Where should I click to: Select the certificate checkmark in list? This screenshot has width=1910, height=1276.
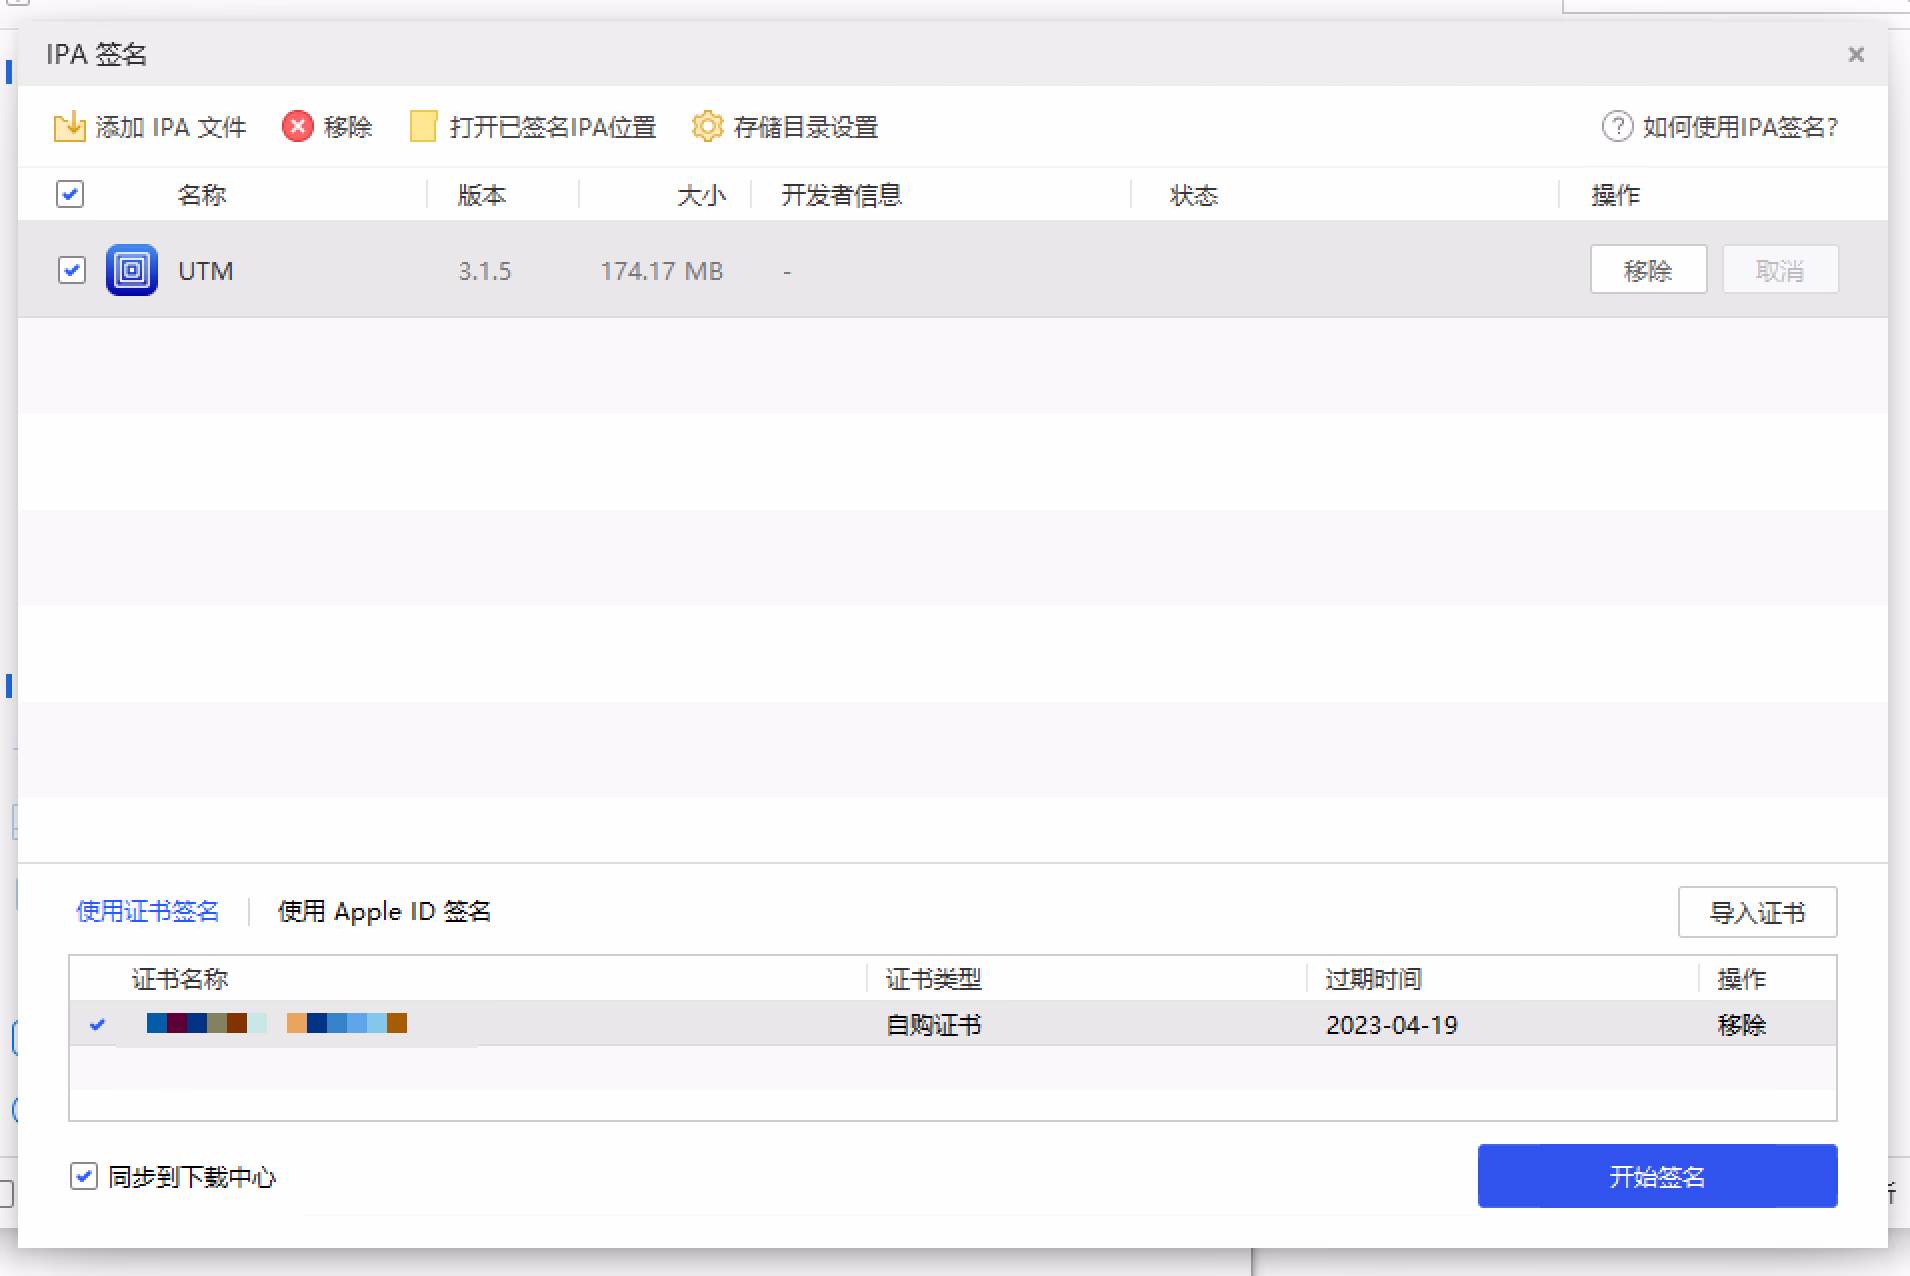[x=98, y=1024]
